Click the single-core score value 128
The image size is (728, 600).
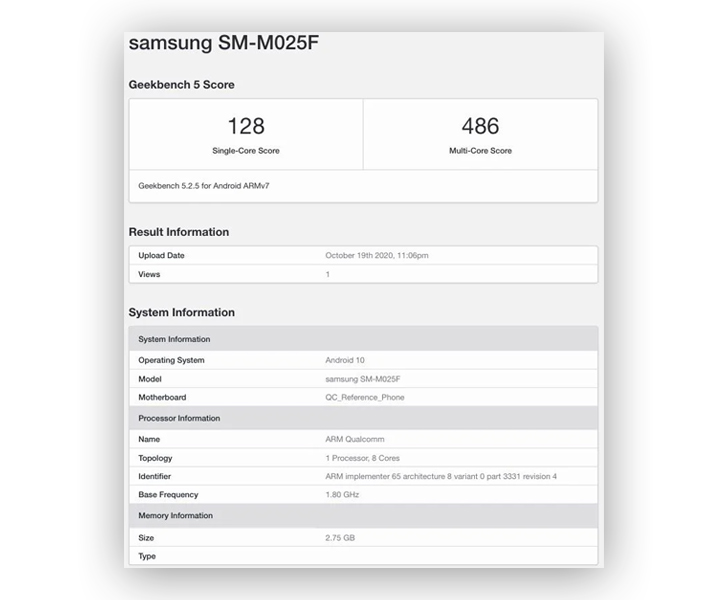[x=246, y=126]
